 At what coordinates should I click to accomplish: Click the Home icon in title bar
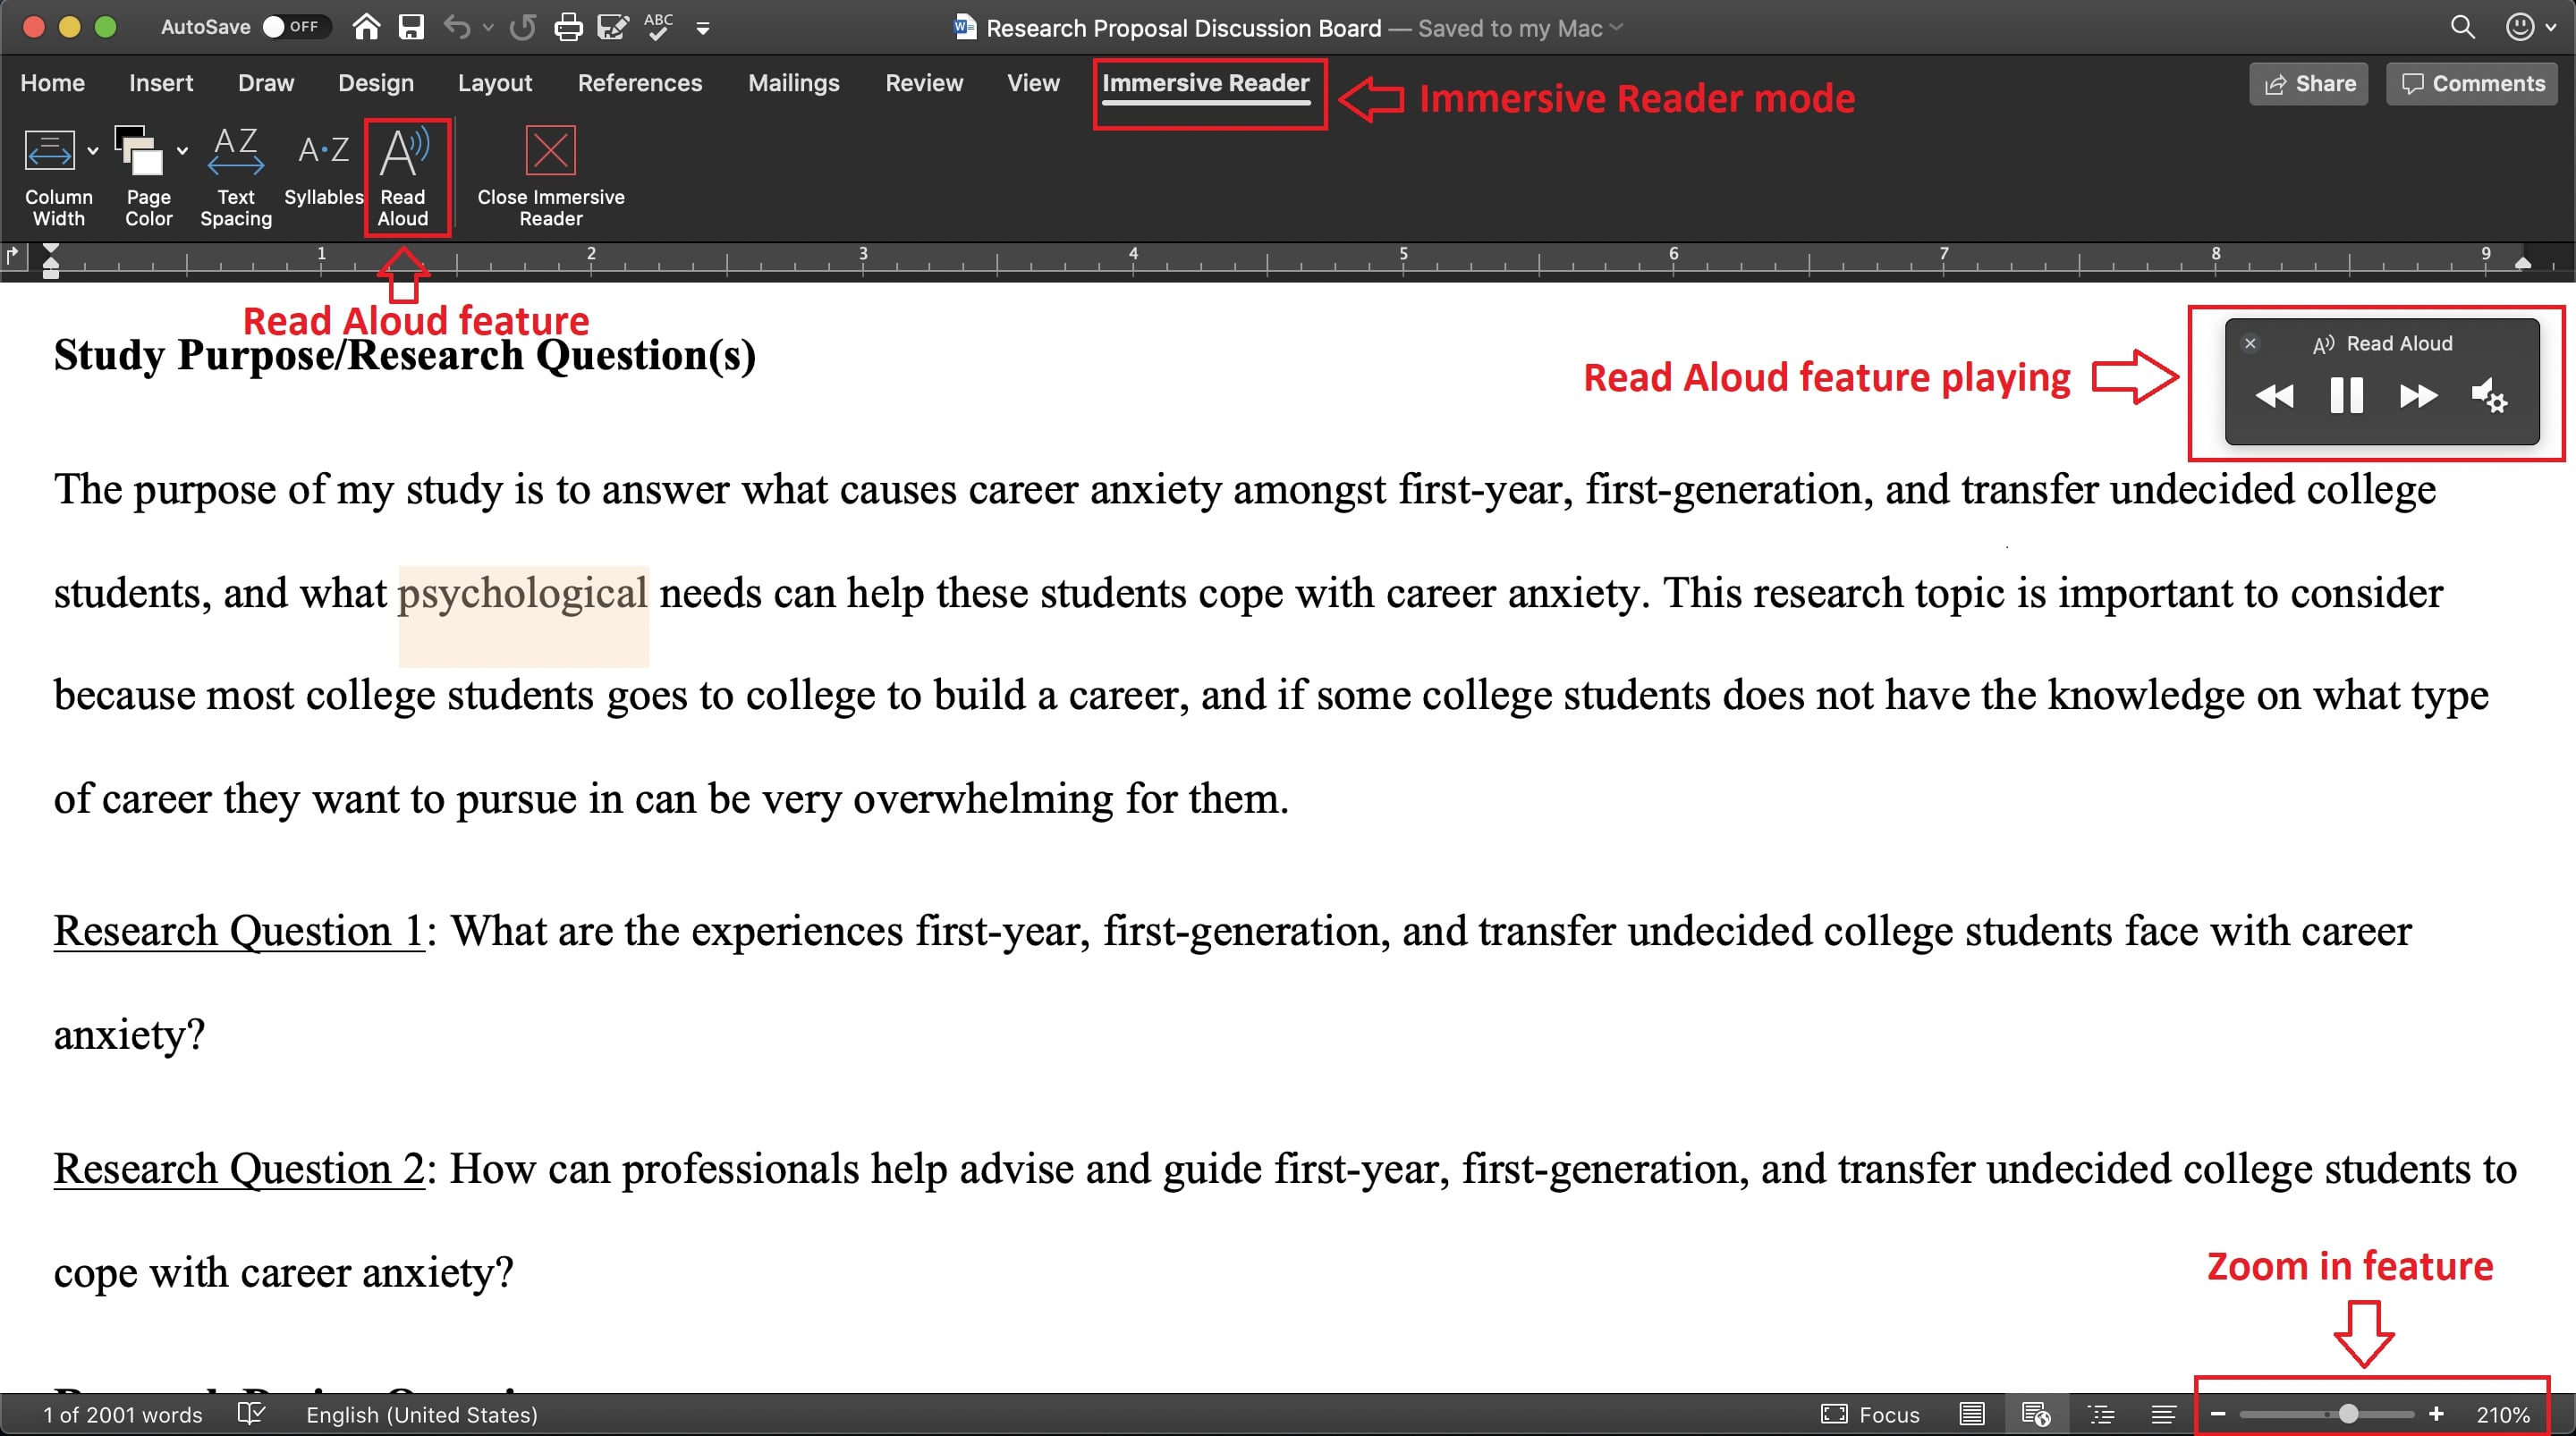[x=366, y=27]
